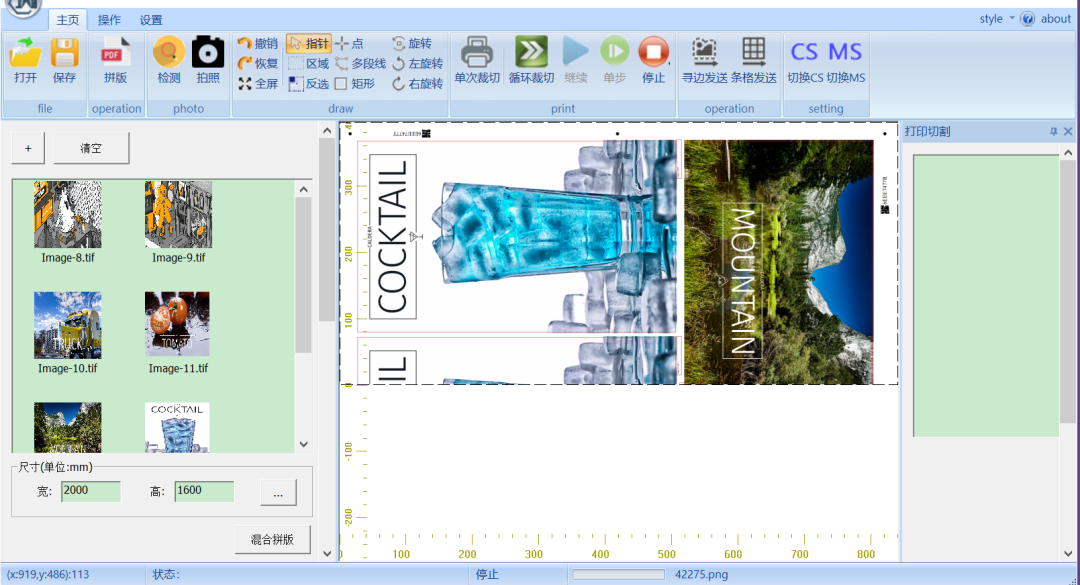This screenshot has width=1080, height=585.
Task: Click 寻边发送 edge-finding send icon
Action: point(705,52)
